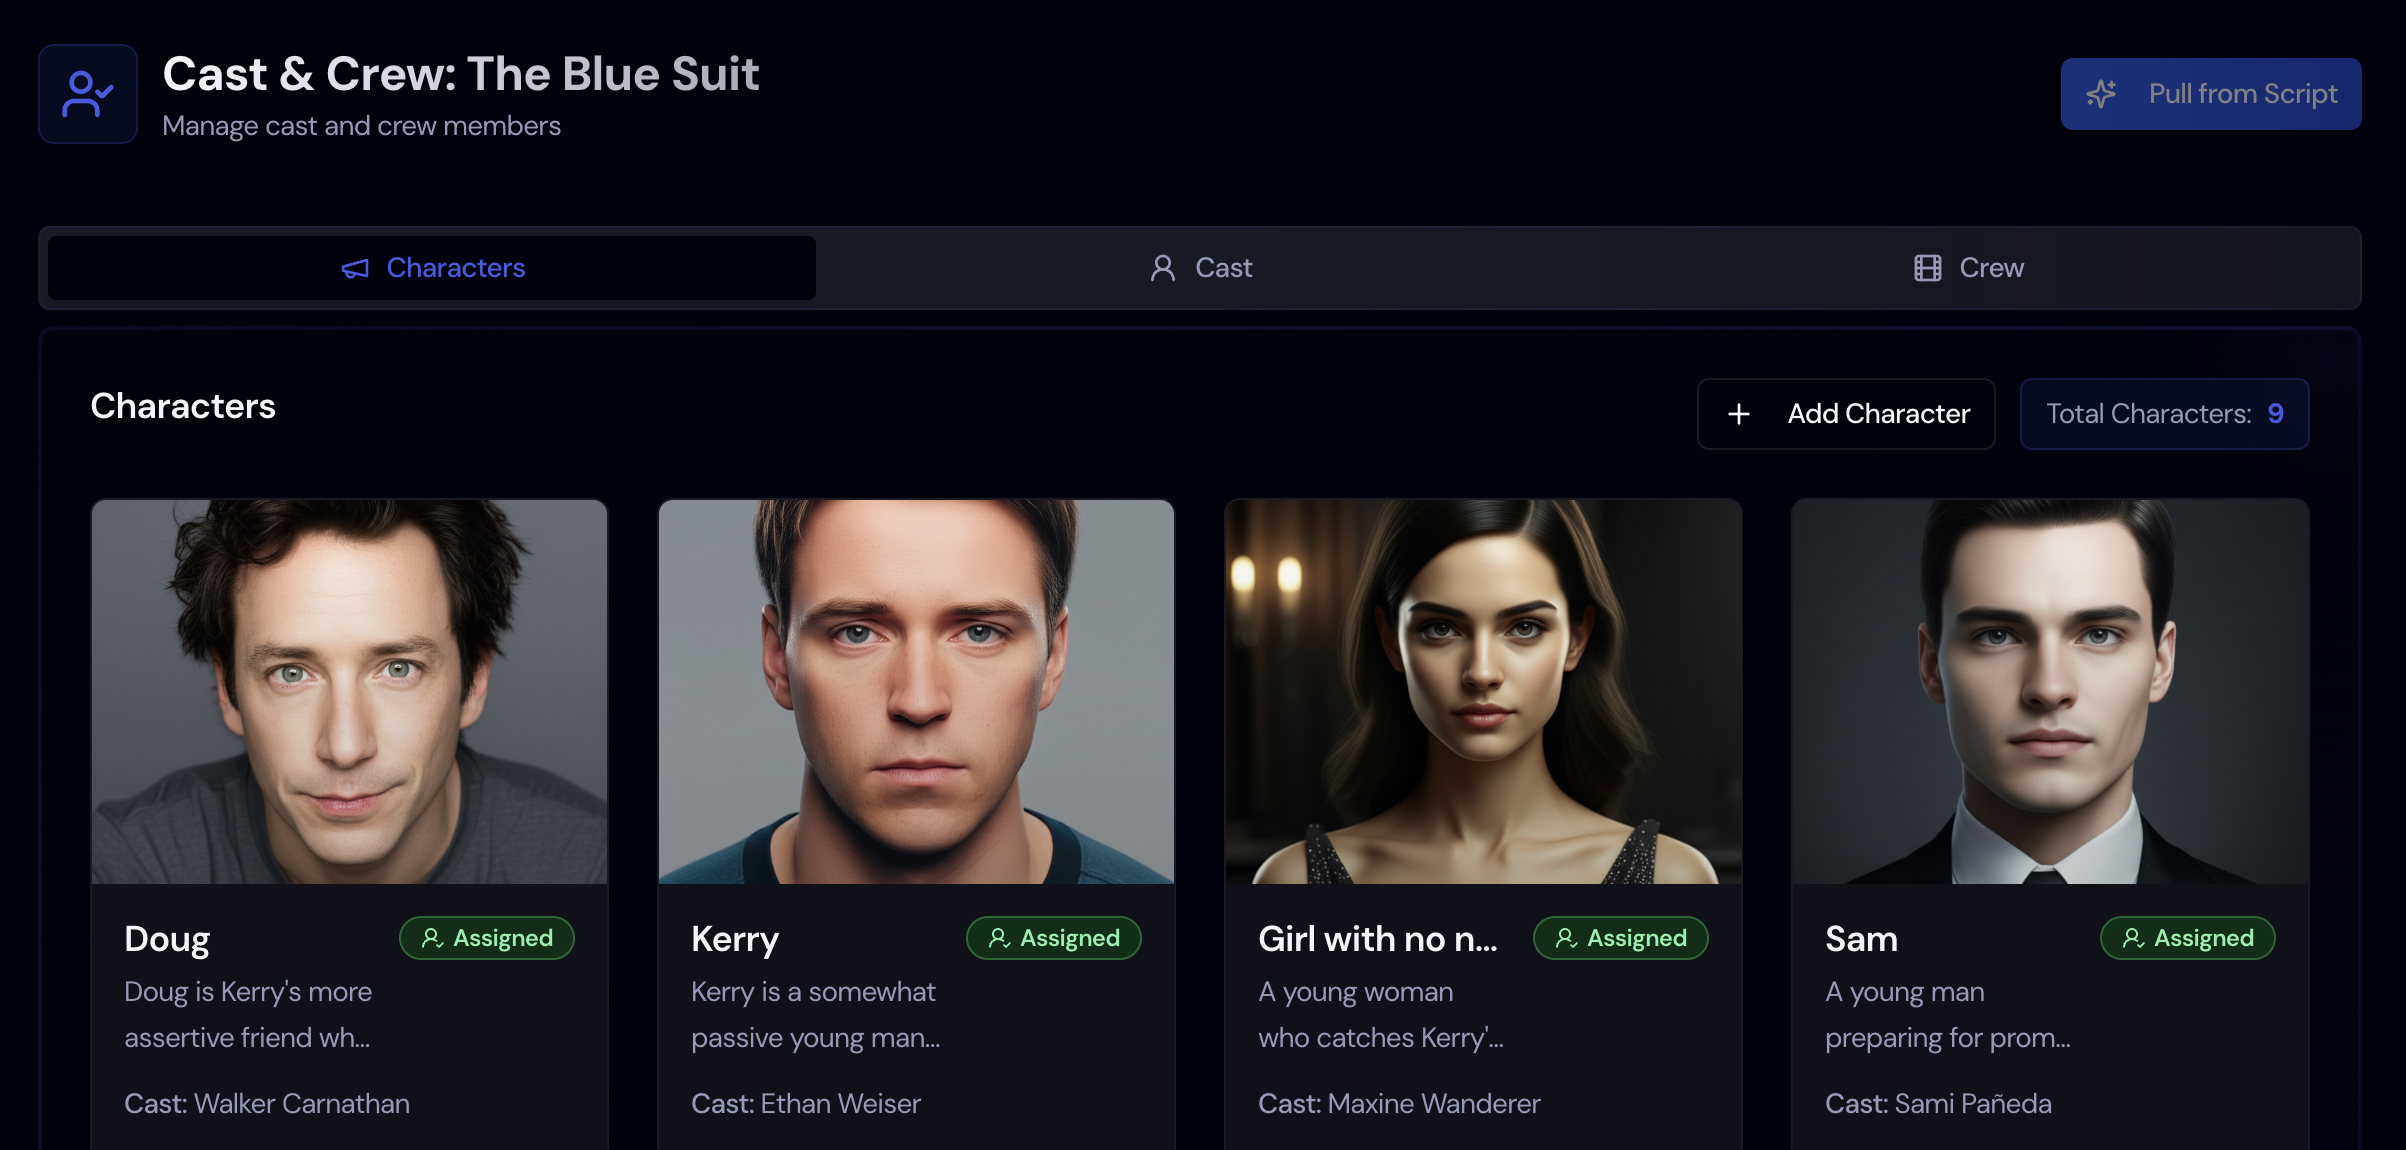This screenshot has height=1150, width=2406.
Task: Click the megaphone icon on the Characters tab
Action: 355,268
